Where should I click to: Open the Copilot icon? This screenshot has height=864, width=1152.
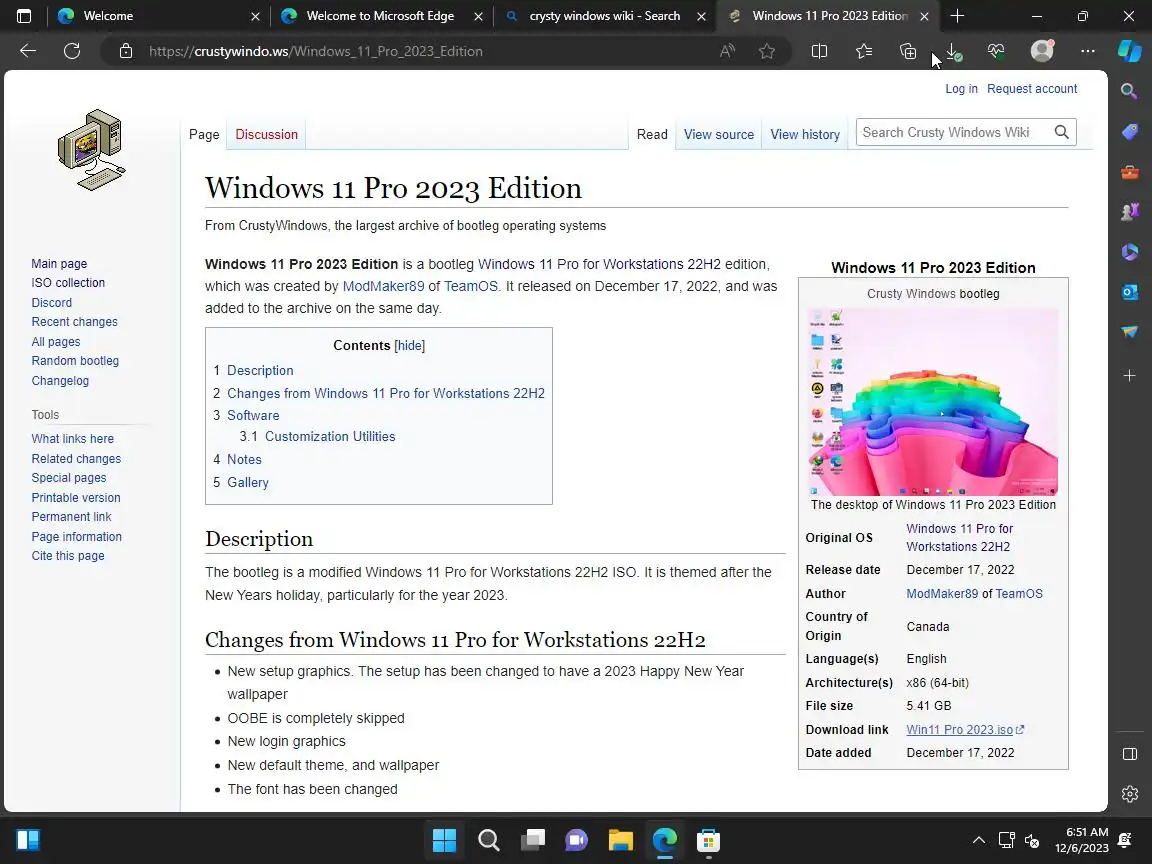tap(1130, 51)
